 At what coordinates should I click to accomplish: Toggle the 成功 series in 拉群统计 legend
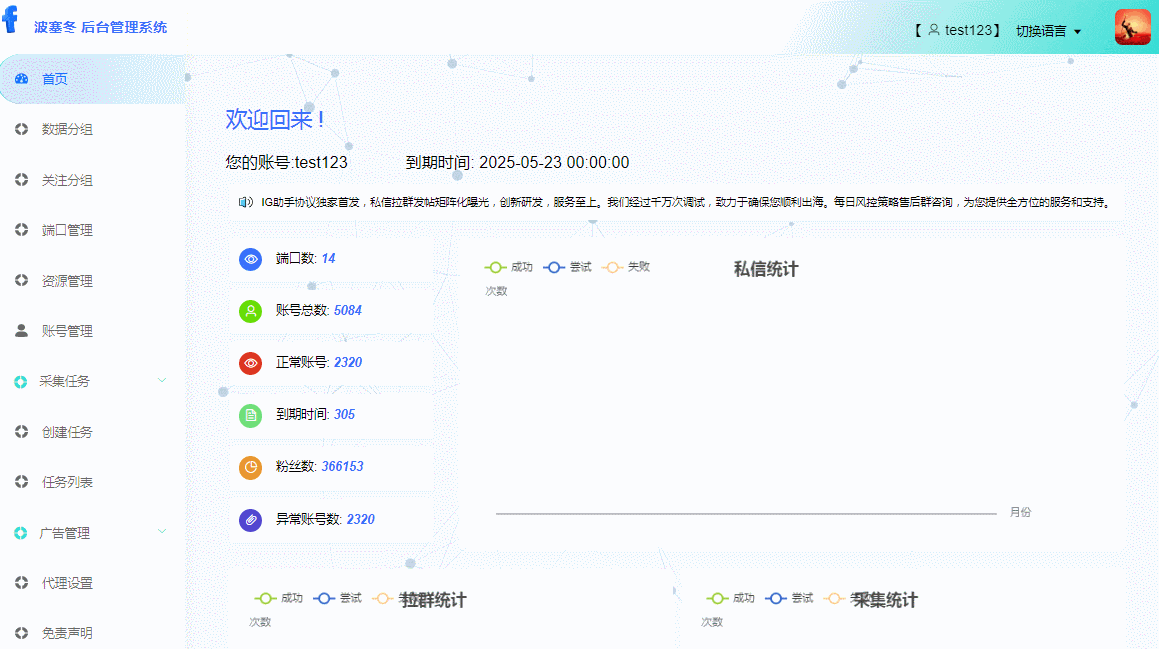(278, 597)
